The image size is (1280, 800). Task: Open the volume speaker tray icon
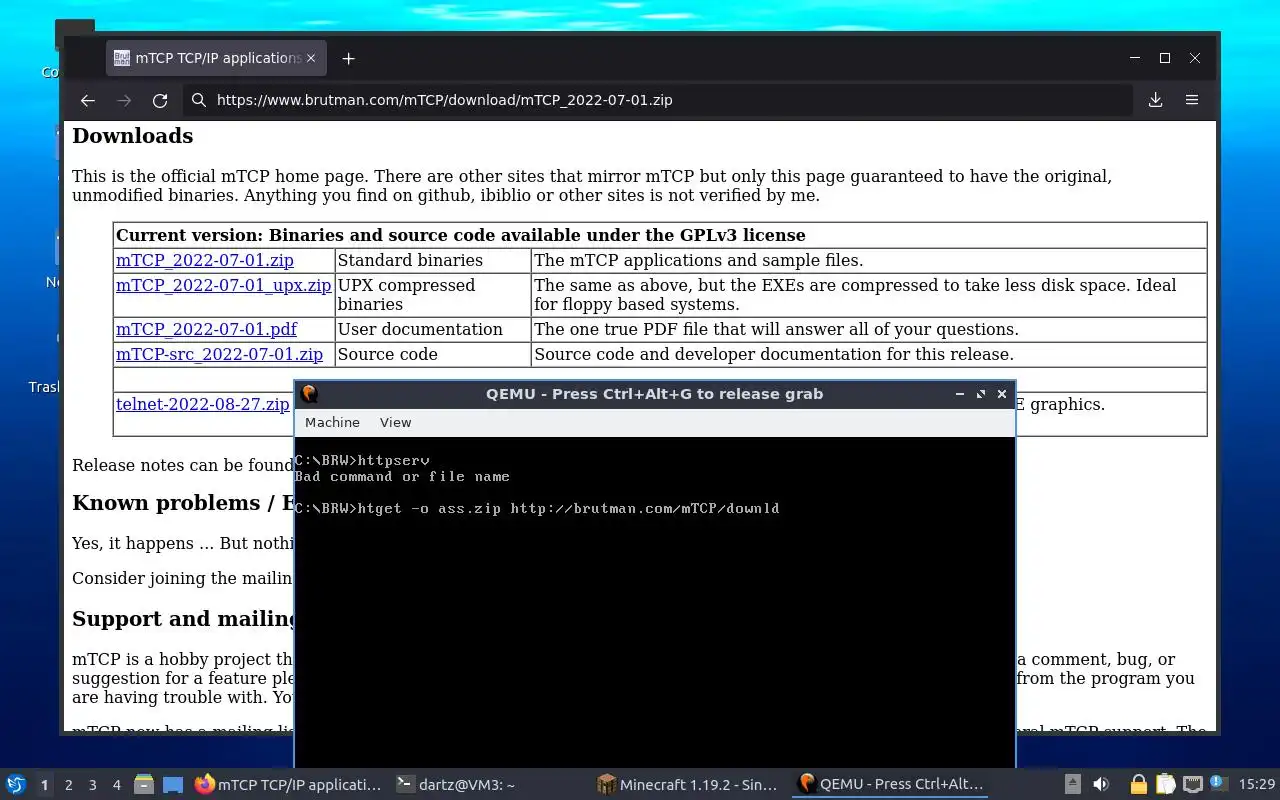pyautogui.click(x=1101, y=784)
